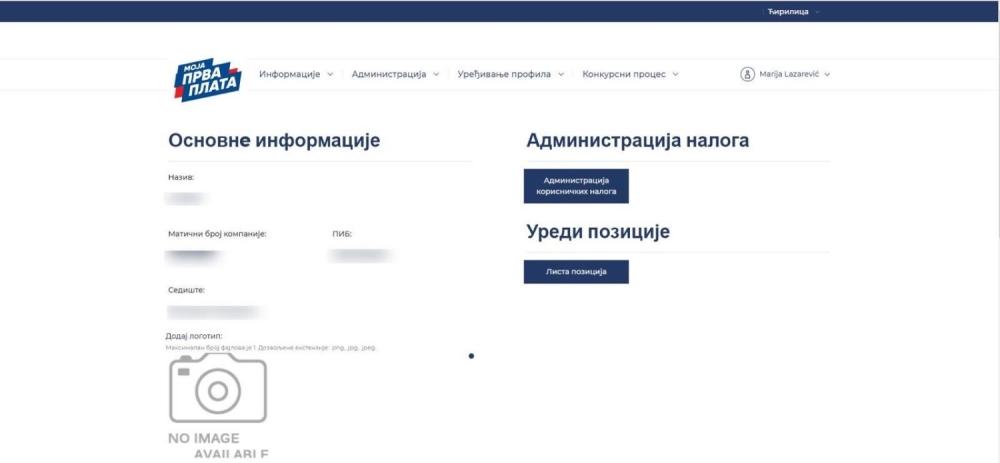Open the Администрација menu item
1000x463 pixels.
[x=388, y=74]
